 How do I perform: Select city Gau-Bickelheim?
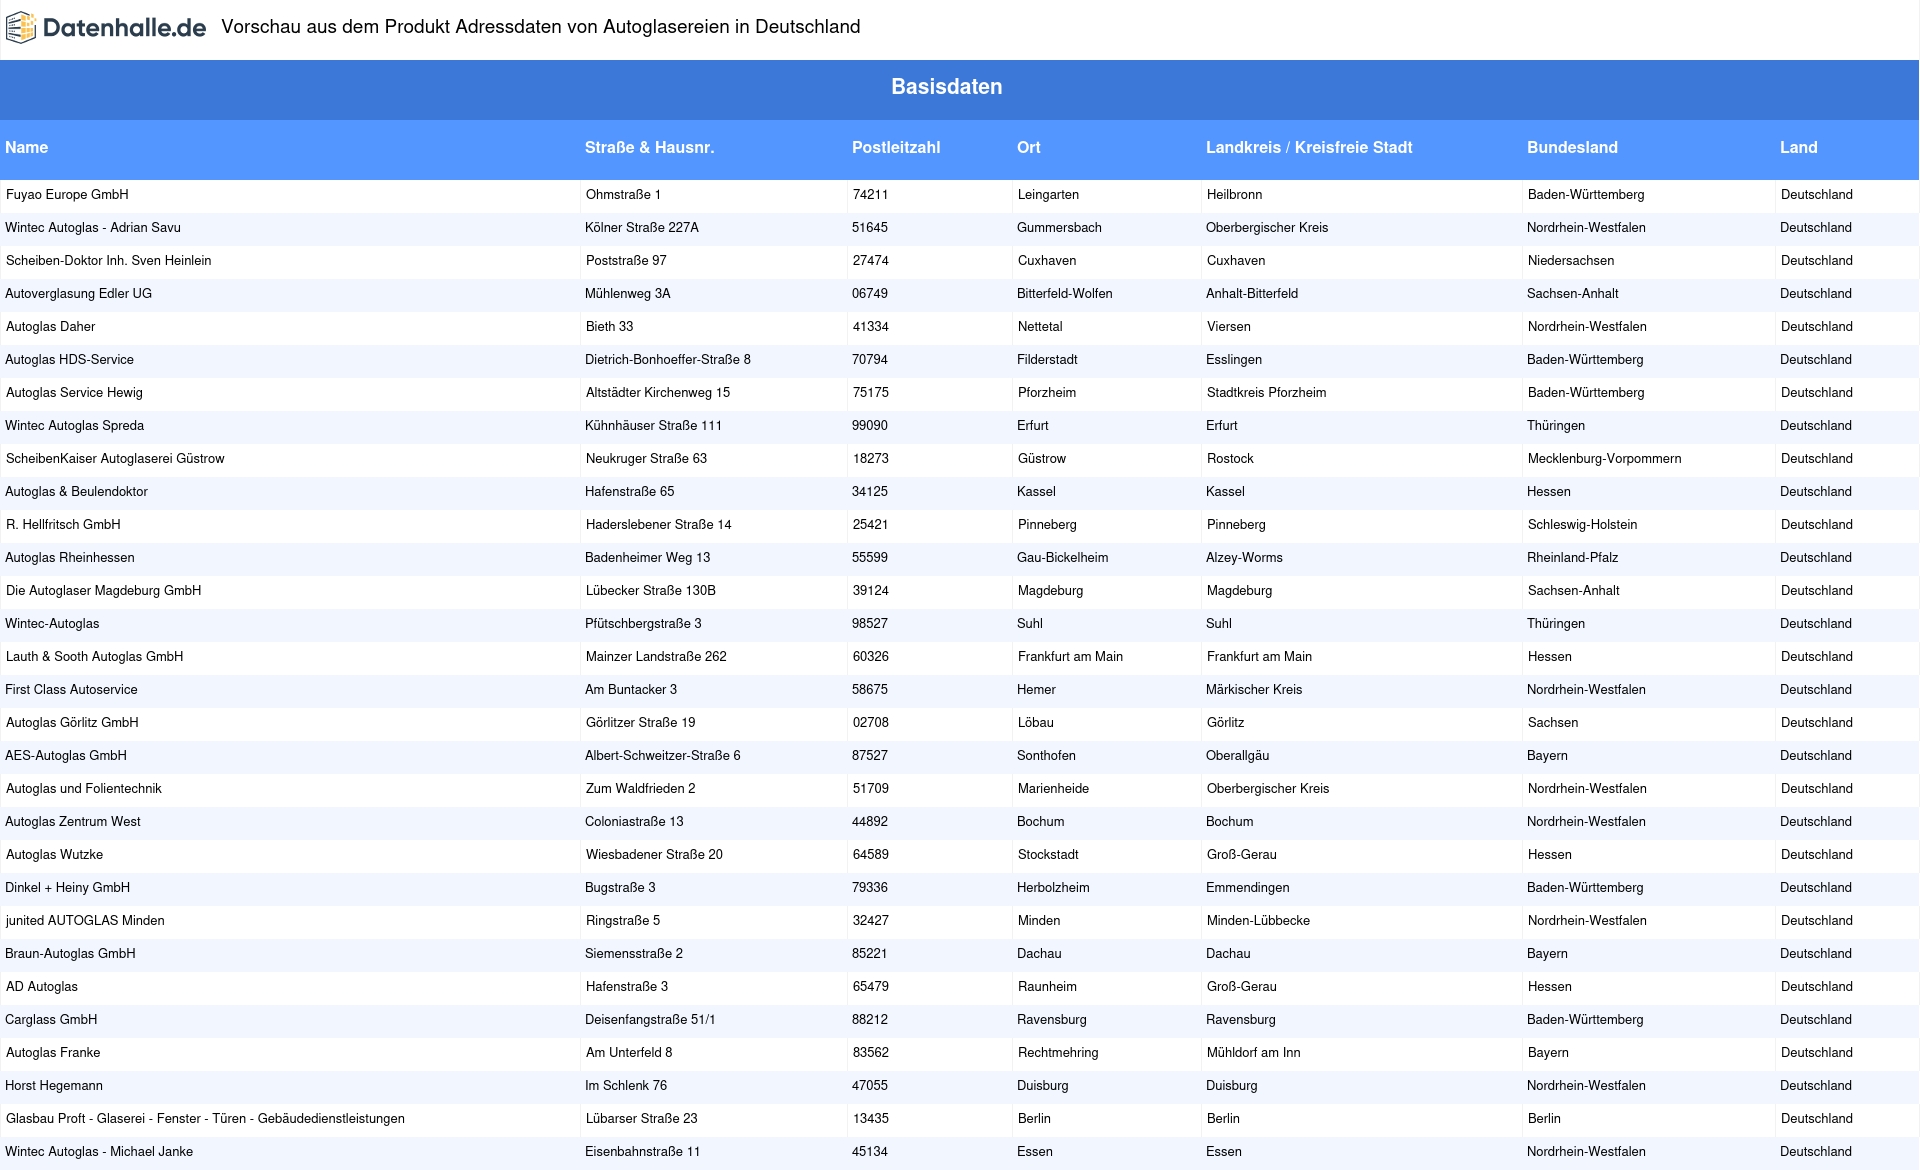(1062, 558)
